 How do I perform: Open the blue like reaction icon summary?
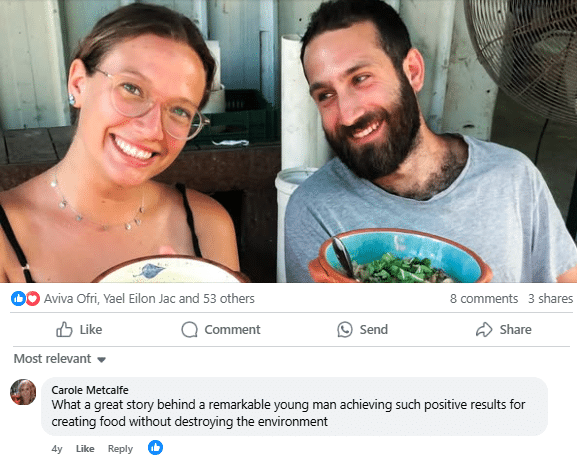point(18,298)
